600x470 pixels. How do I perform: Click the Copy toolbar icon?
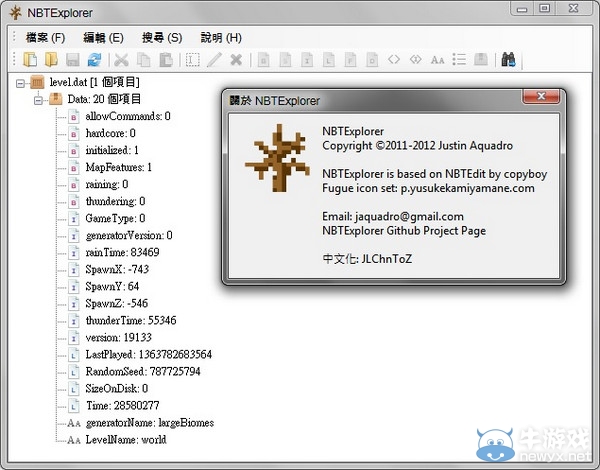point(143,60)
